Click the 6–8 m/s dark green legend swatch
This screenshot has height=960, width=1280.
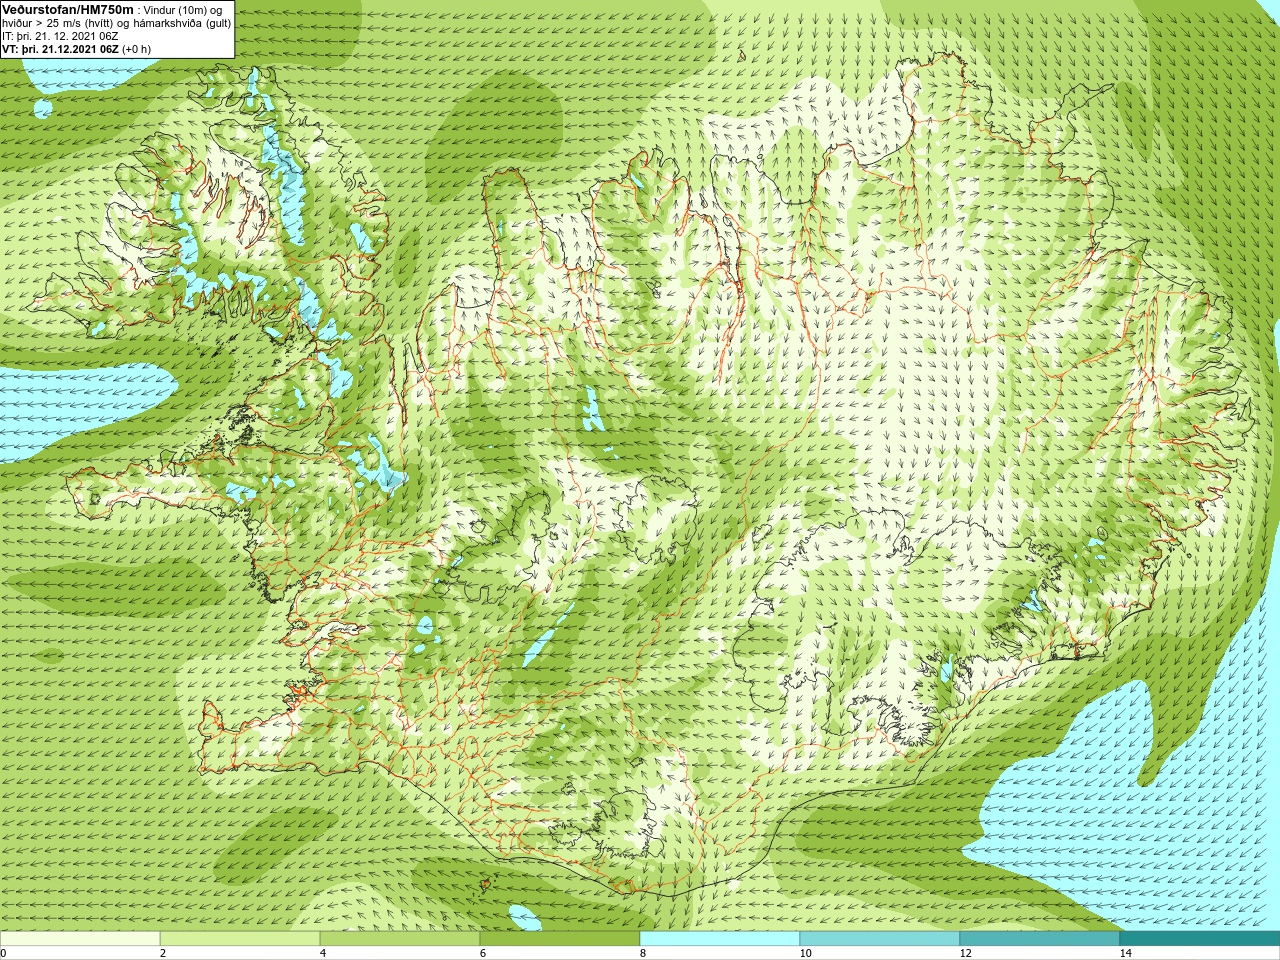coord(560,939)
